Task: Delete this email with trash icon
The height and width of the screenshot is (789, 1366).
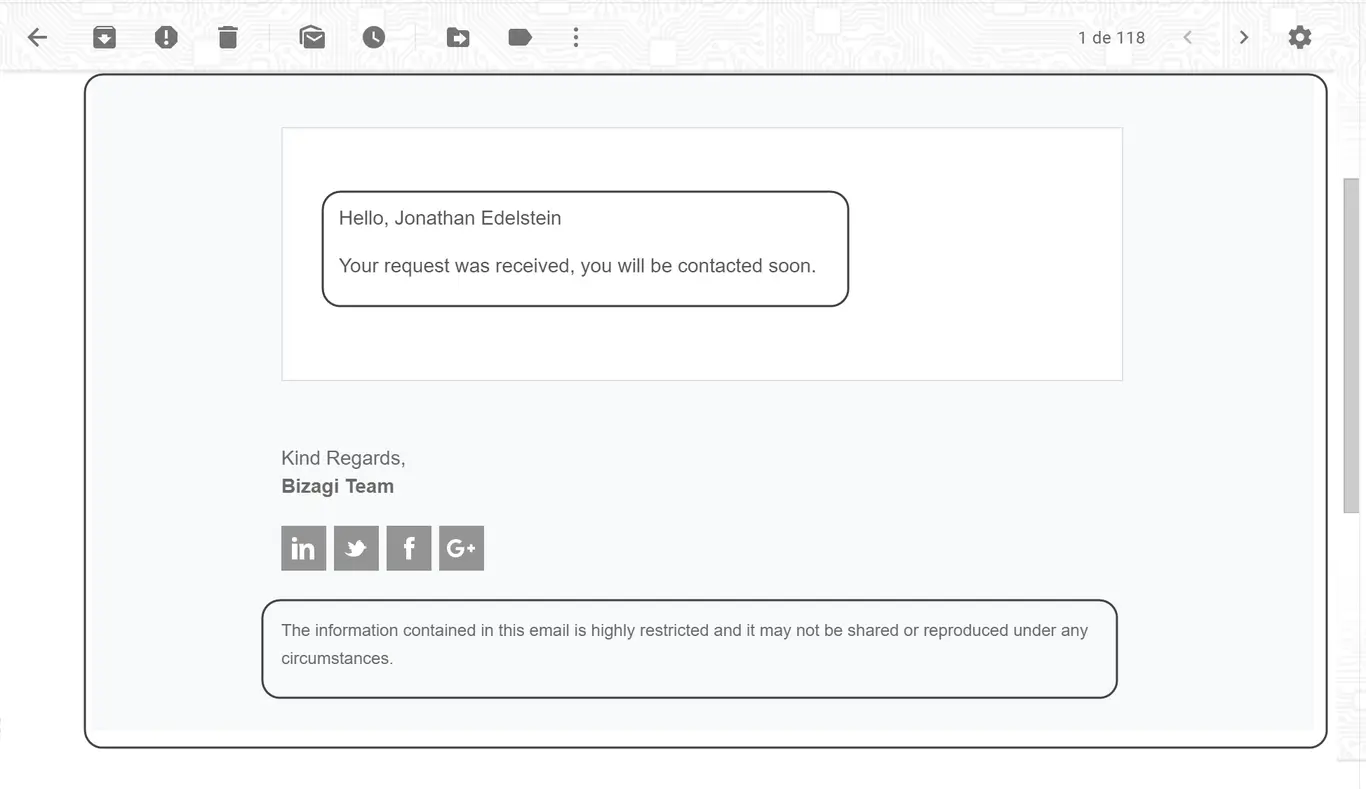Action: [228, 38]
